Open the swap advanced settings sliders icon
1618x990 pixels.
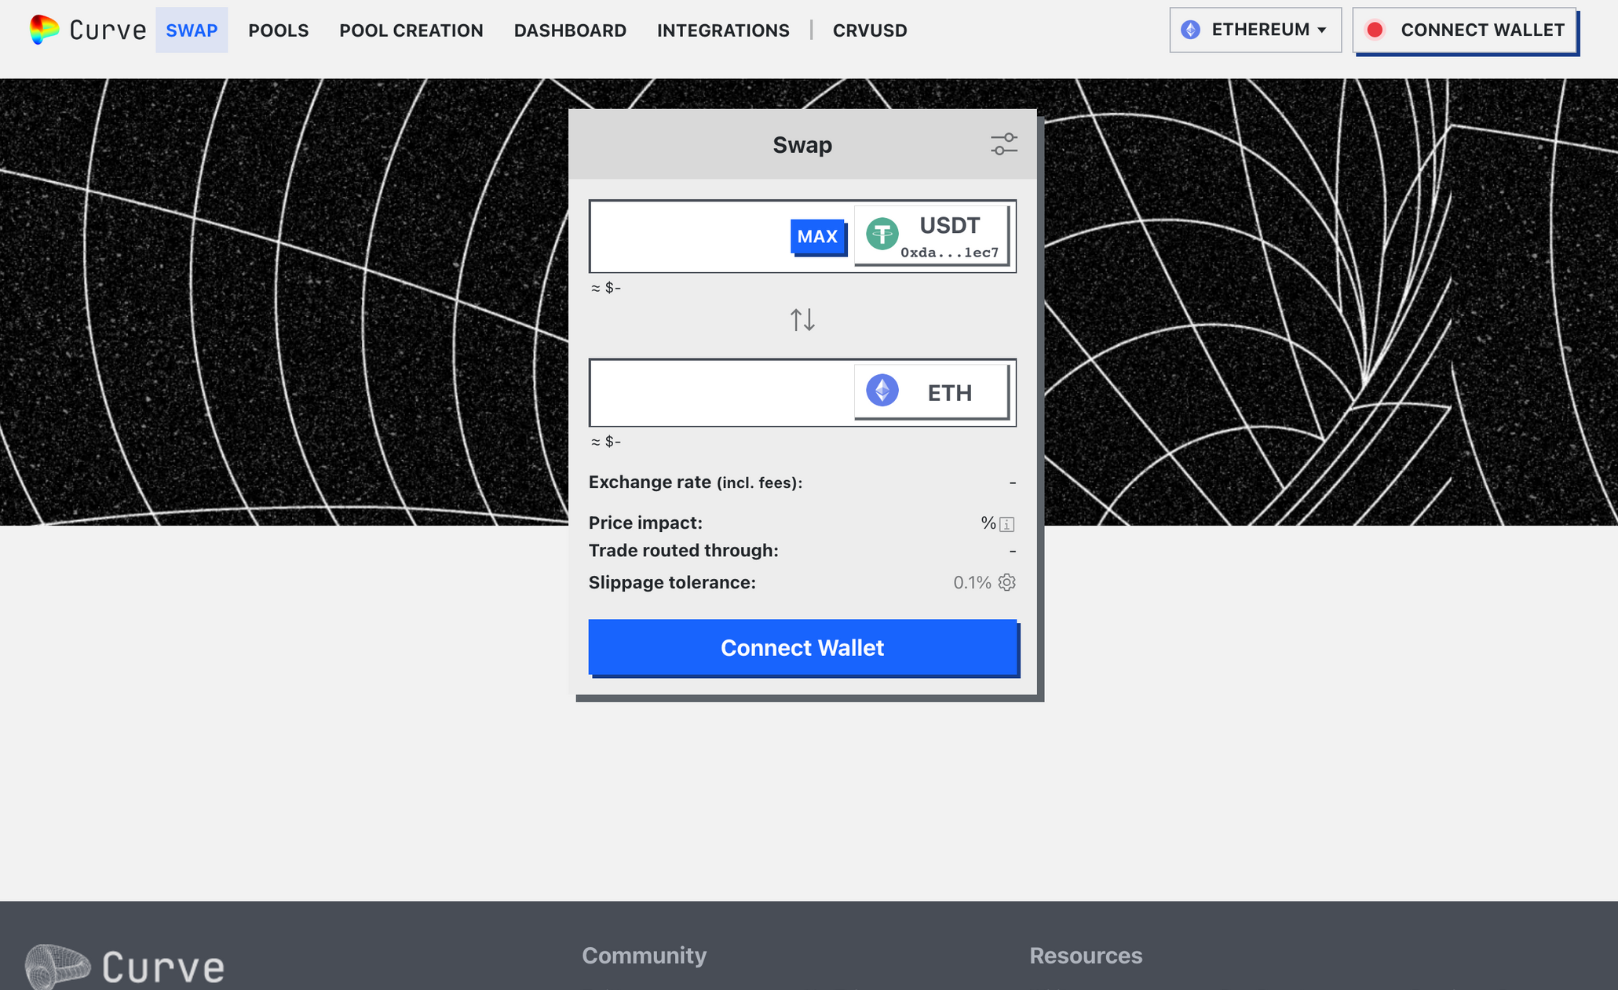click(x=1004, y=144)
